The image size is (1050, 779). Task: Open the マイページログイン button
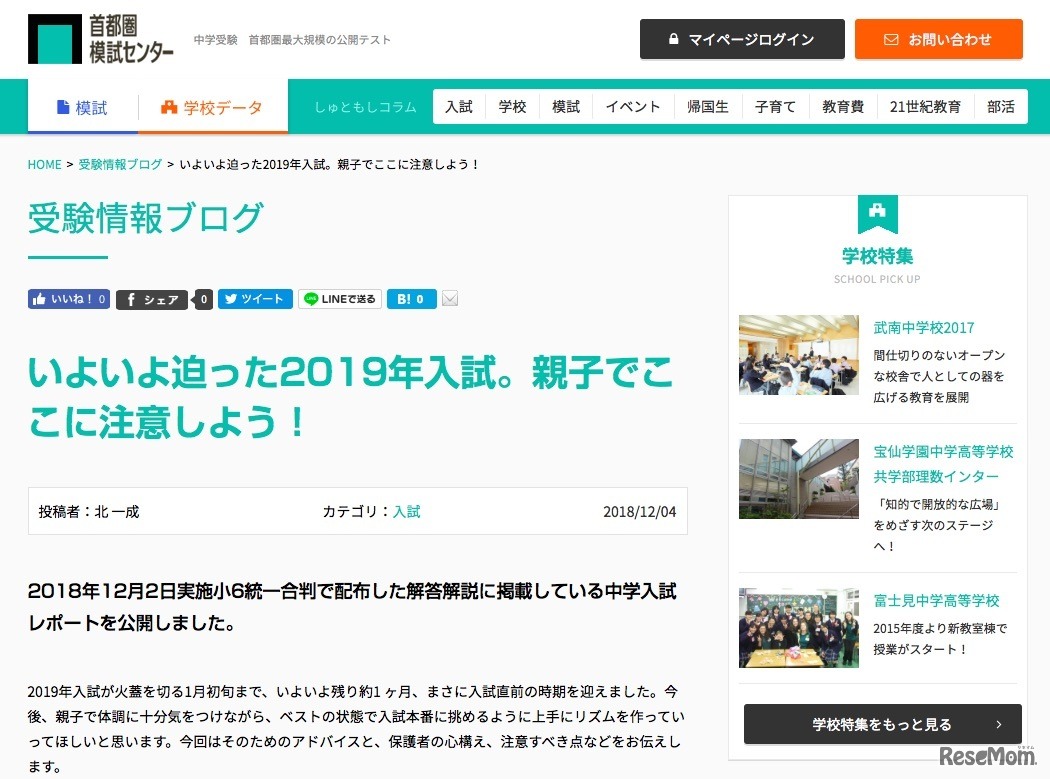742,40
